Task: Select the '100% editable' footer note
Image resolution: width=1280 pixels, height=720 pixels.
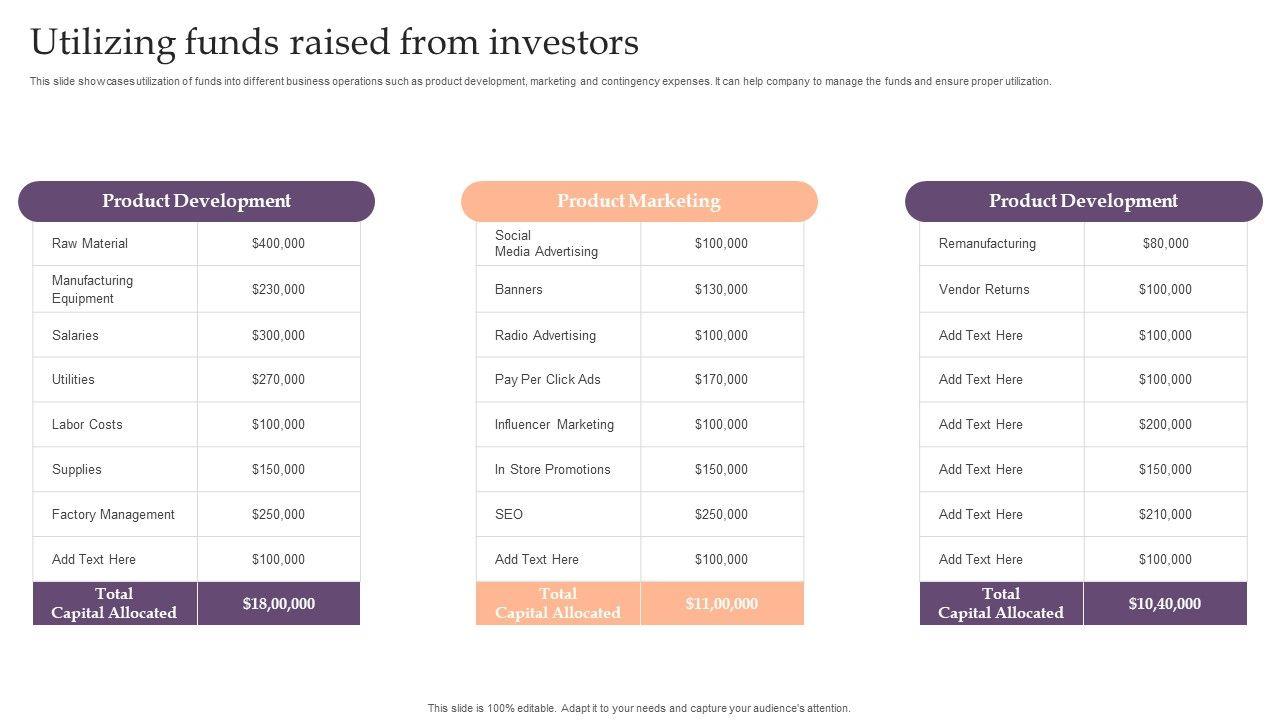Action: 639,708
